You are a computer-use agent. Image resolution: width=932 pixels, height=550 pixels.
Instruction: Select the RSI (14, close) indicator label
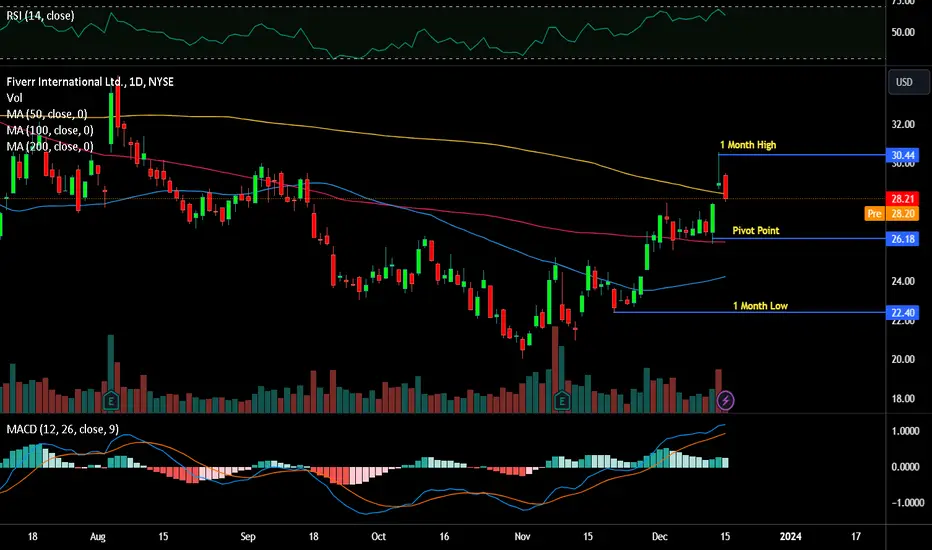click(40, 16)
